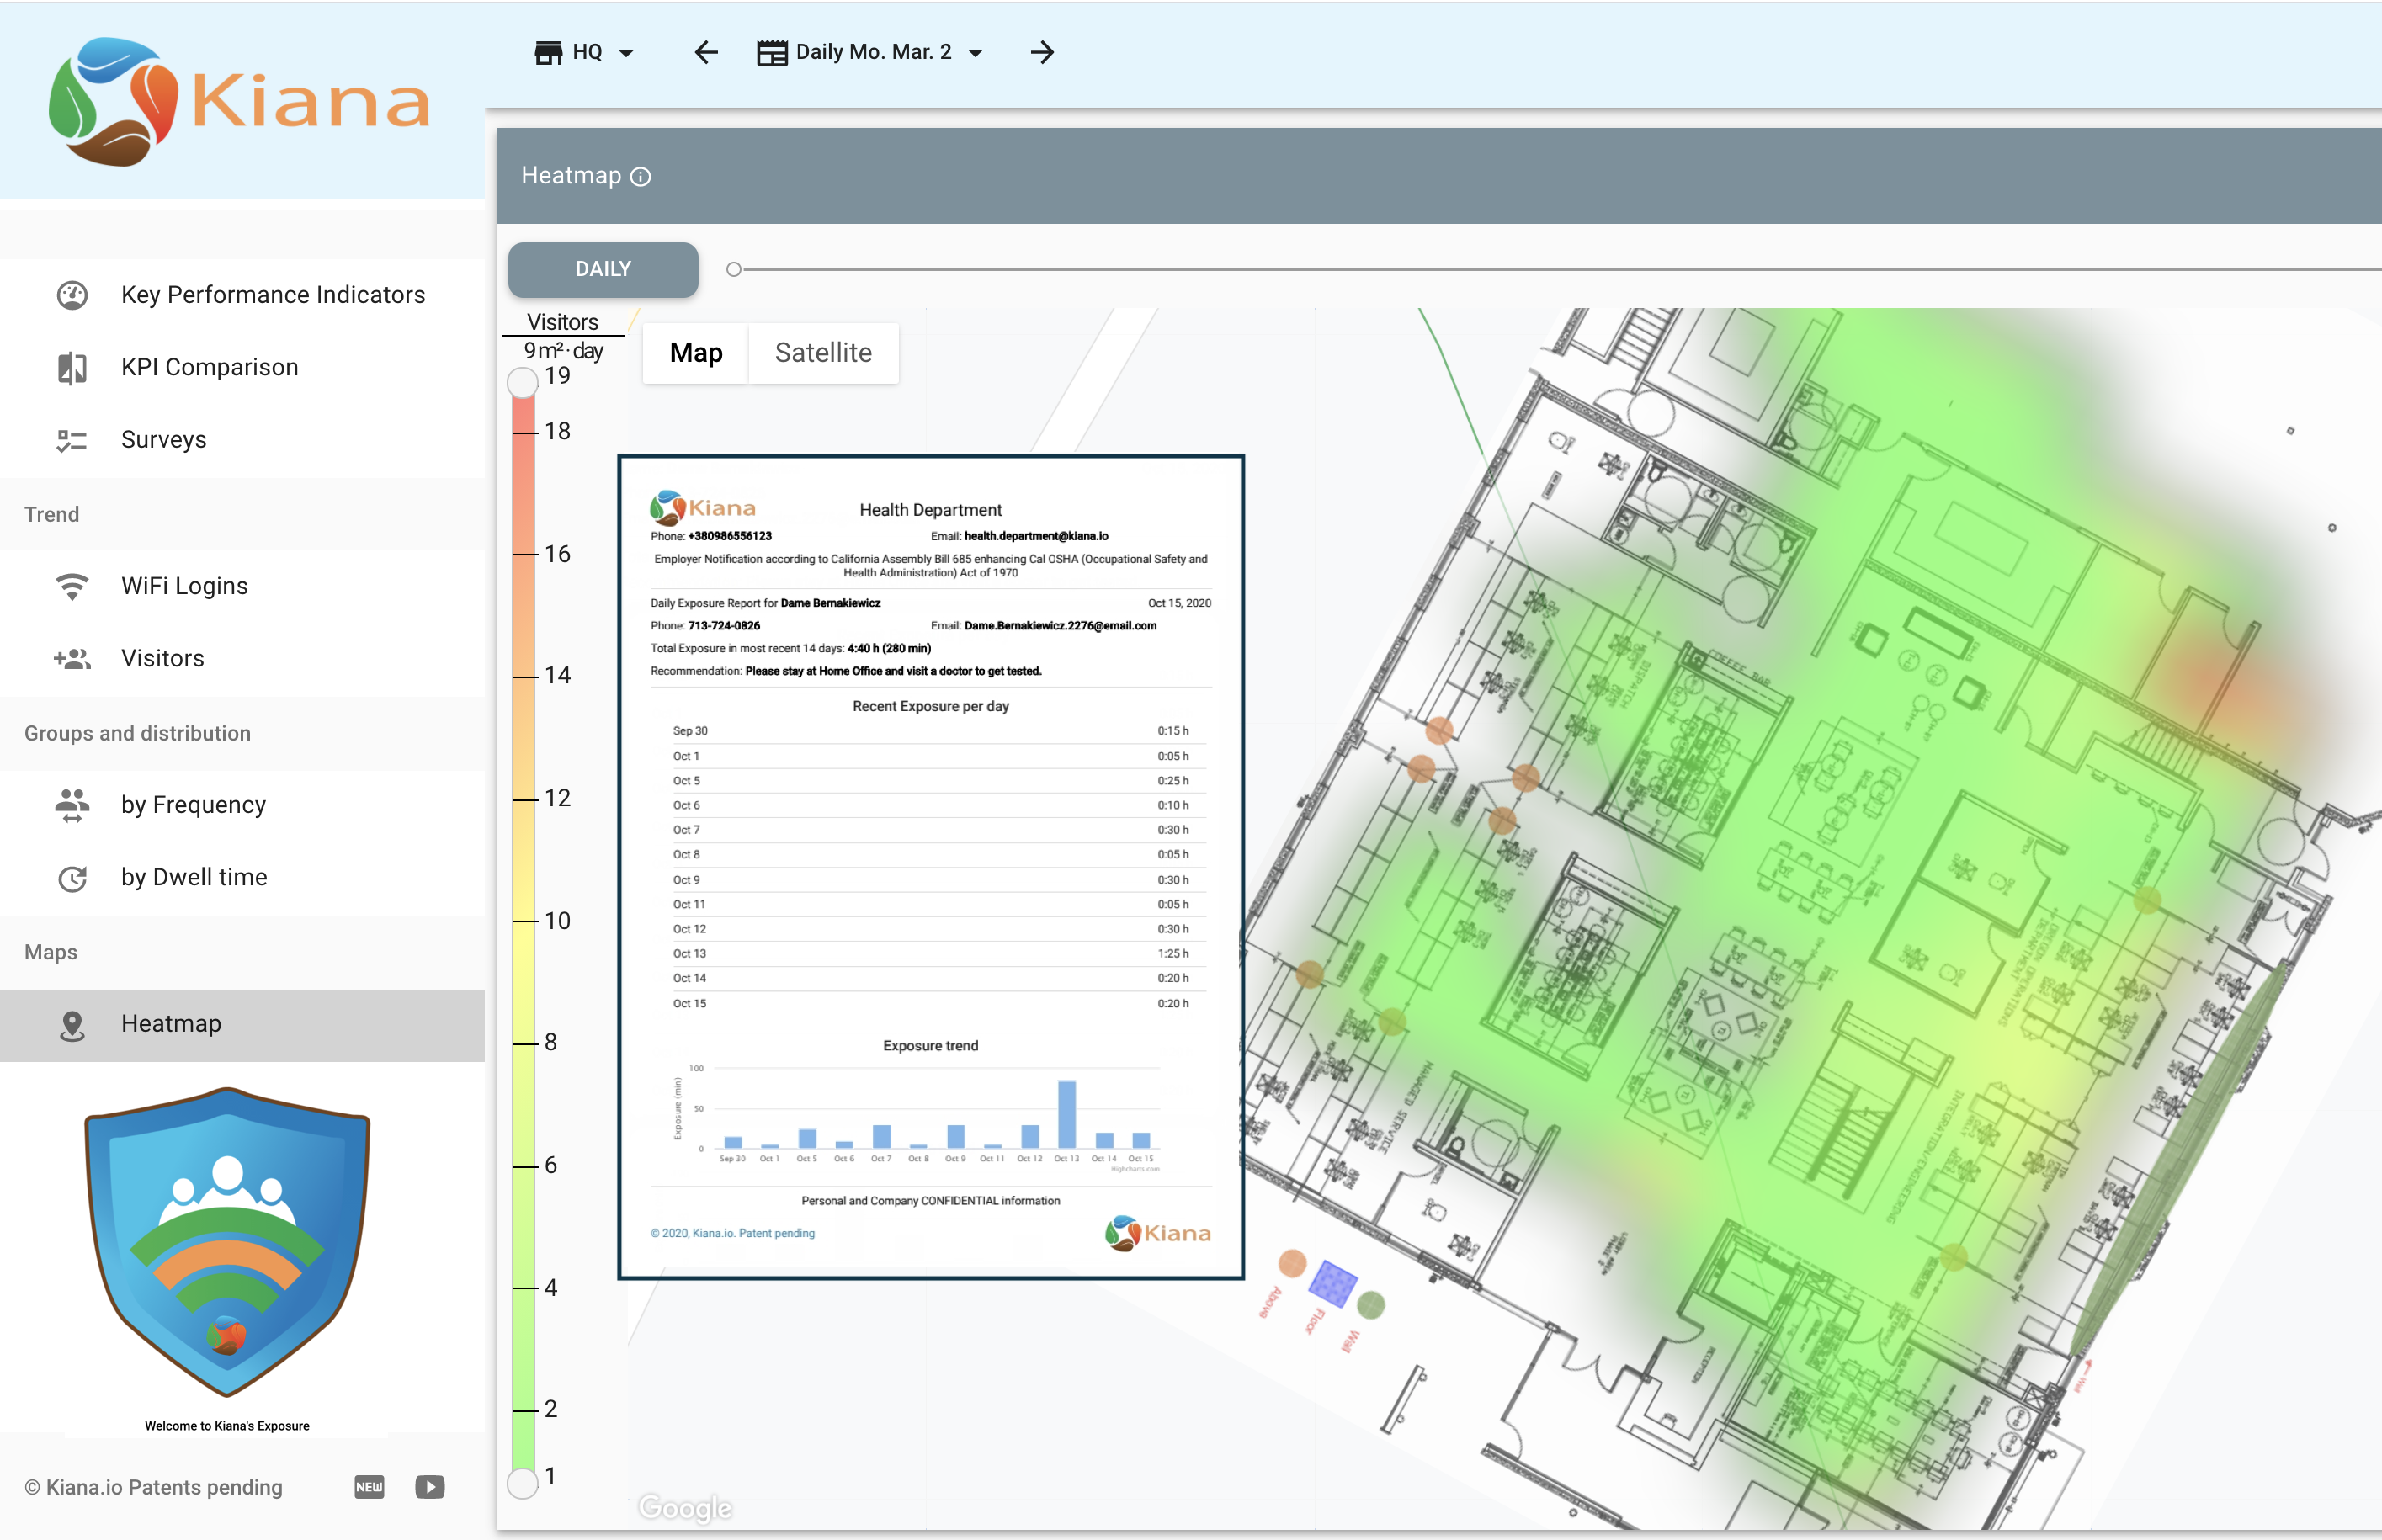The height and width of the screenshot is (1540, 2382).
Task: Click the Visitors add-group icon
Action: (x=72, y=659)
